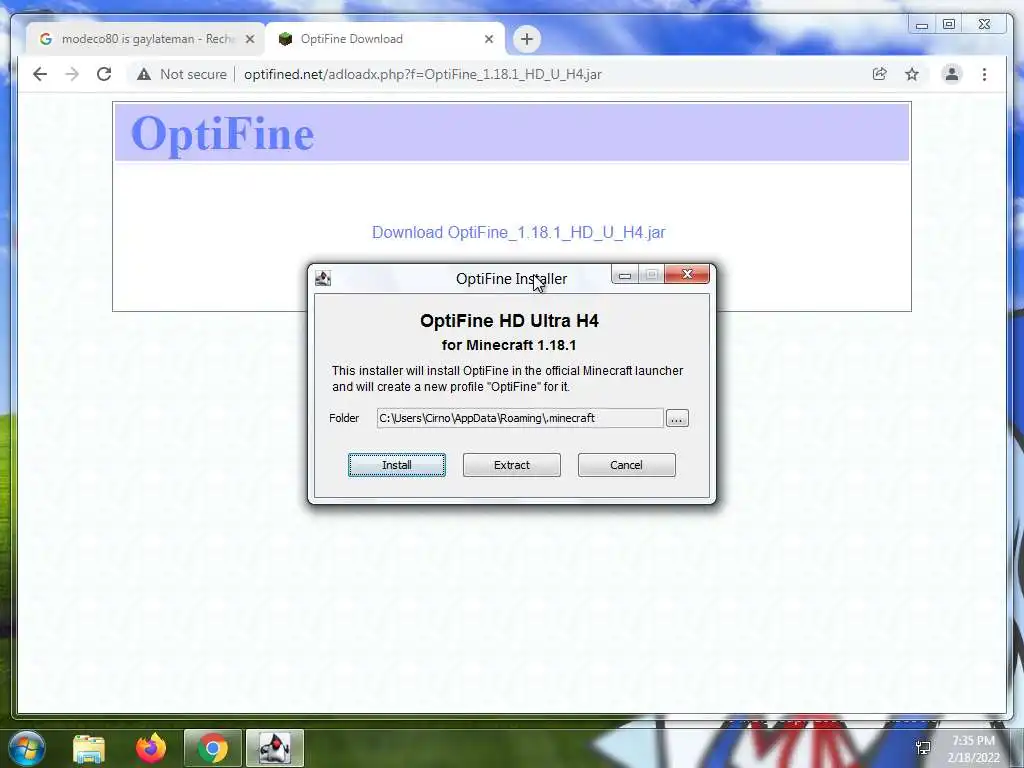
Task: Go back to the previous page
Action: (40, 74)
